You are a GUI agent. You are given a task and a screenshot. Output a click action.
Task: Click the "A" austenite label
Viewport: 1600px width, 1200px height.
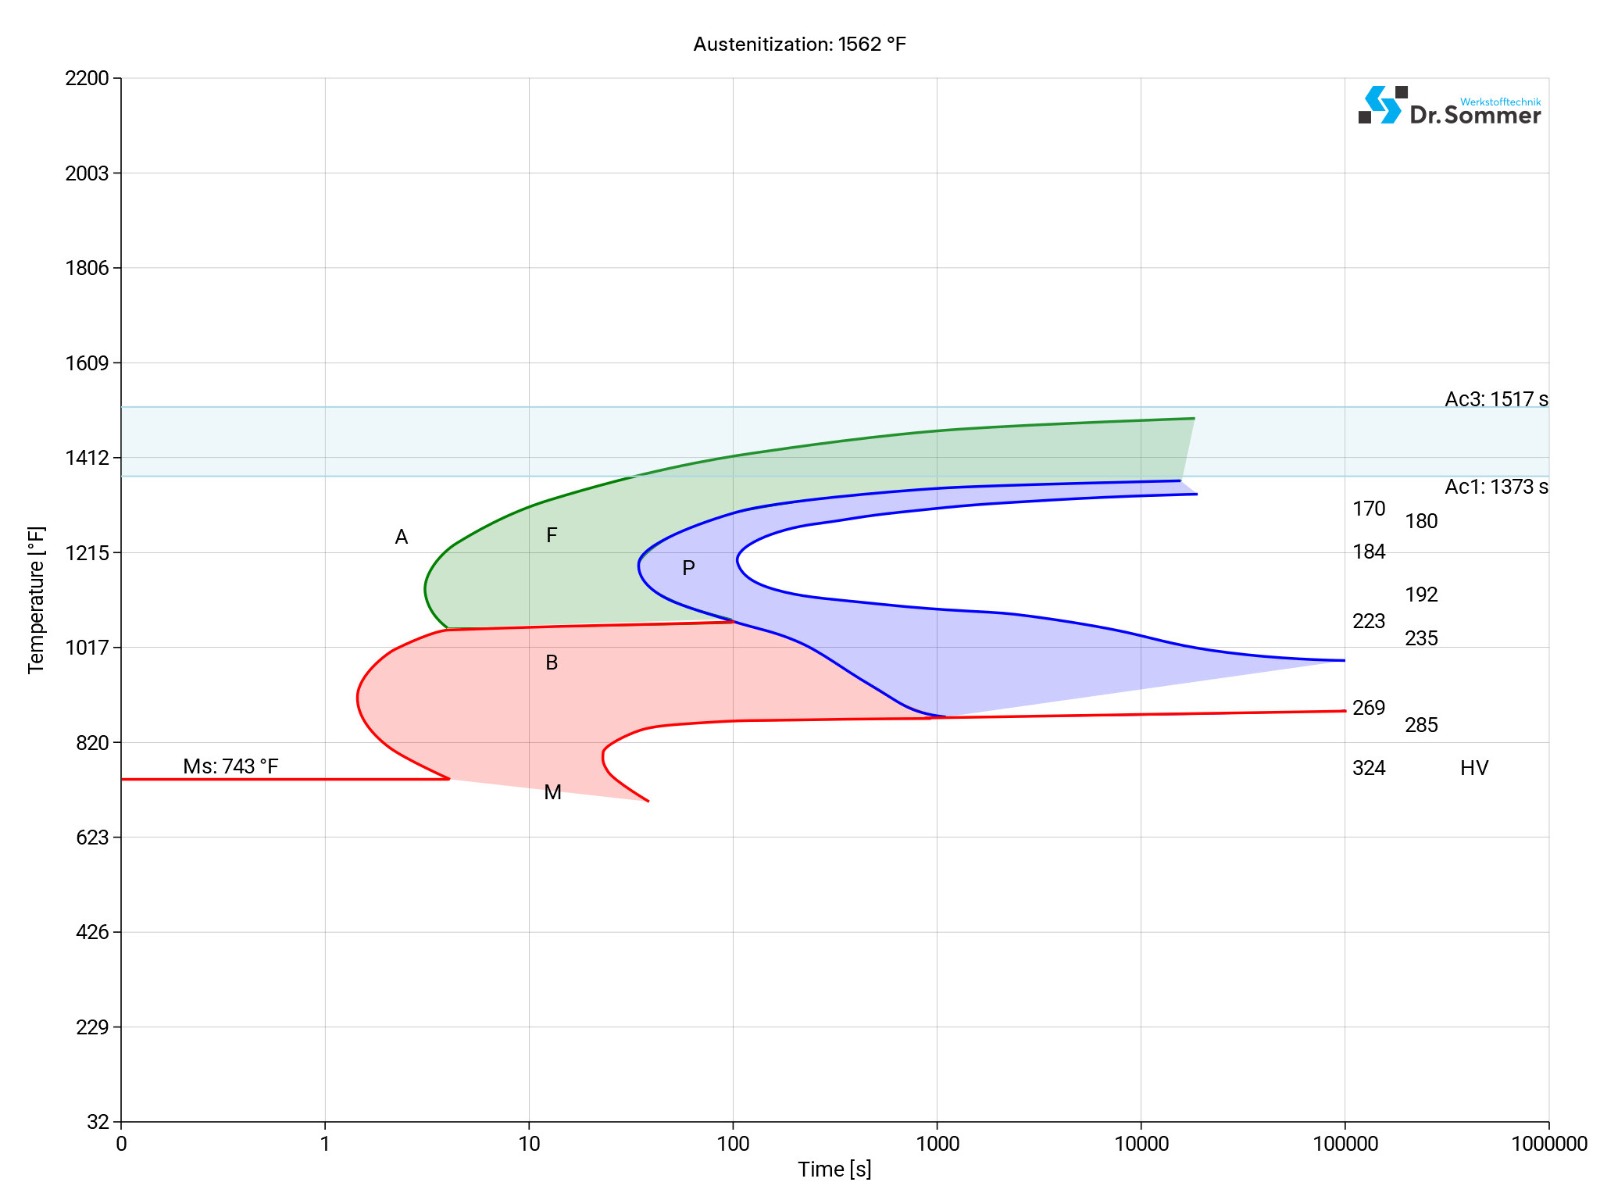[x=401, y=537]
